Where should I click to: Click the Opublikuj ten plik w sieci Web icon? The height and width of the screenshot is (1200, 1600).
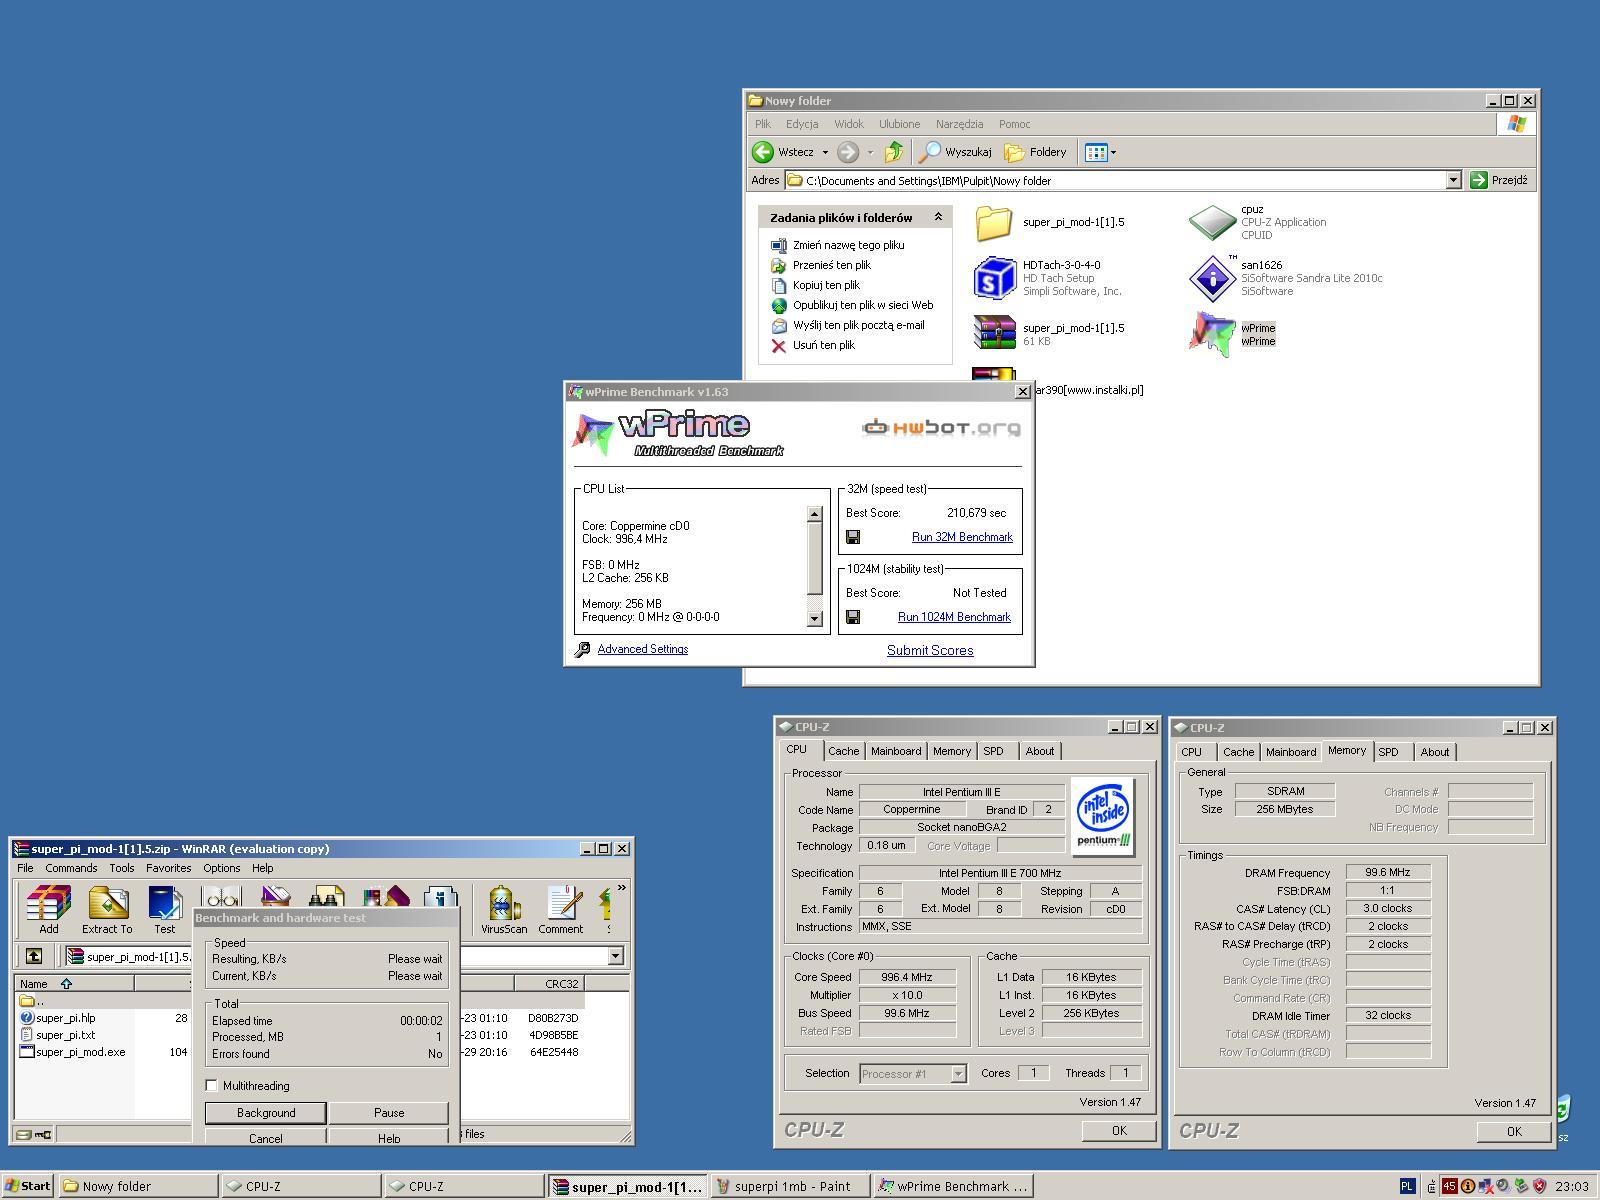(x=779, y=305)
